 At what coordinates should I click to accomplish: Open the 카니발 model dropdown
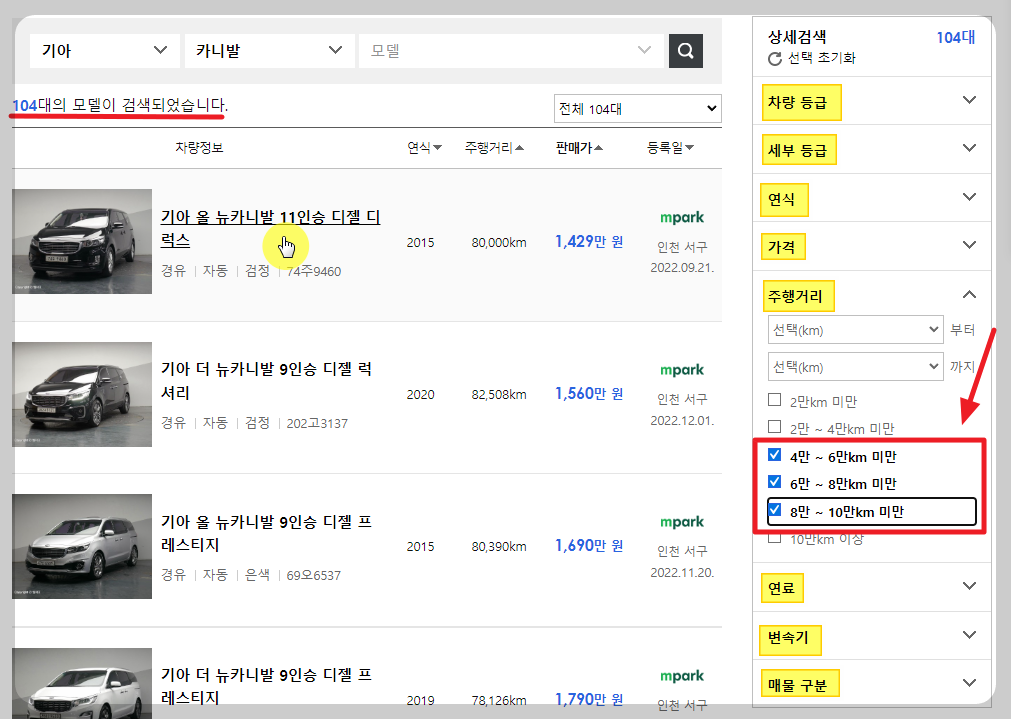[270, 51]
